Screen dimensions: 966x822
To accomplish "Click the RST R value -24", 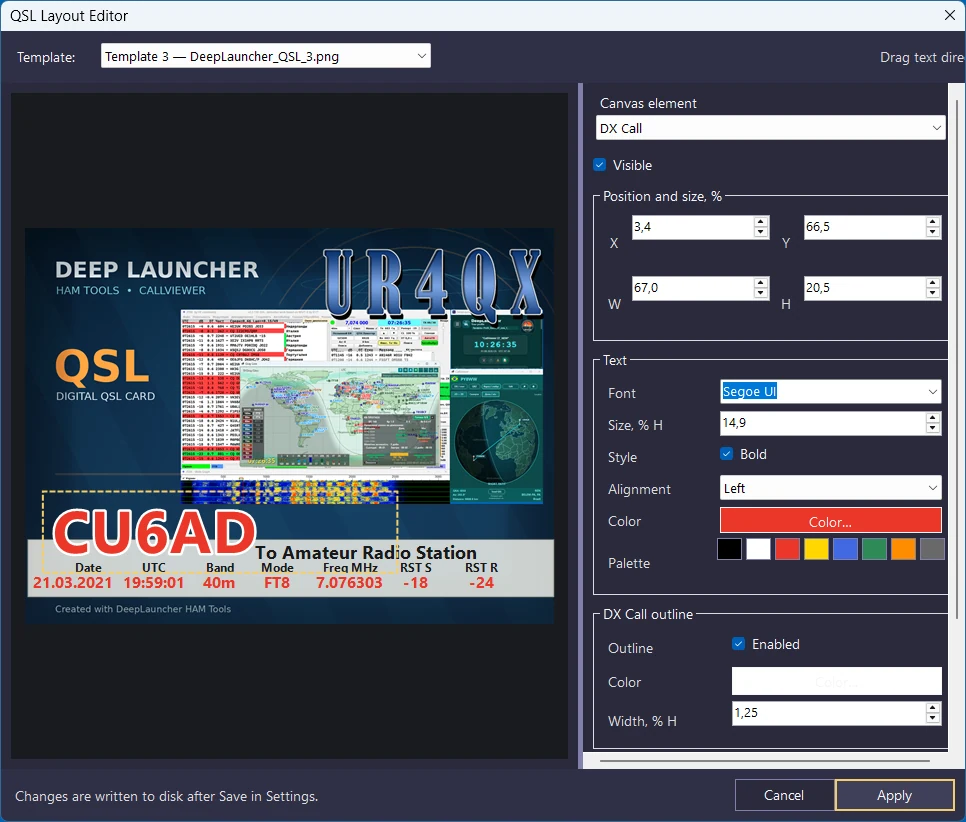I will 481,583.
